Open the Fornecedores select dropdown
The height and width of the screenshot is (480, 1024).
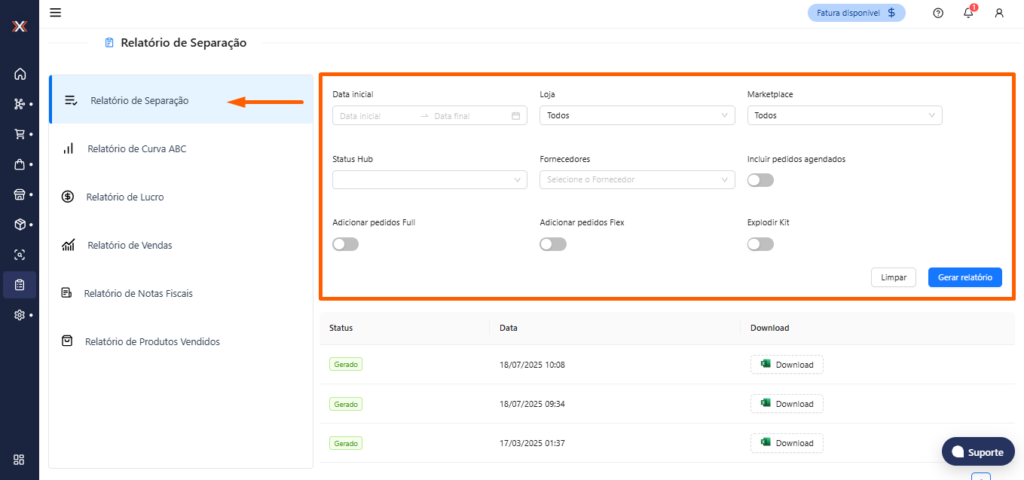point(637,180)
